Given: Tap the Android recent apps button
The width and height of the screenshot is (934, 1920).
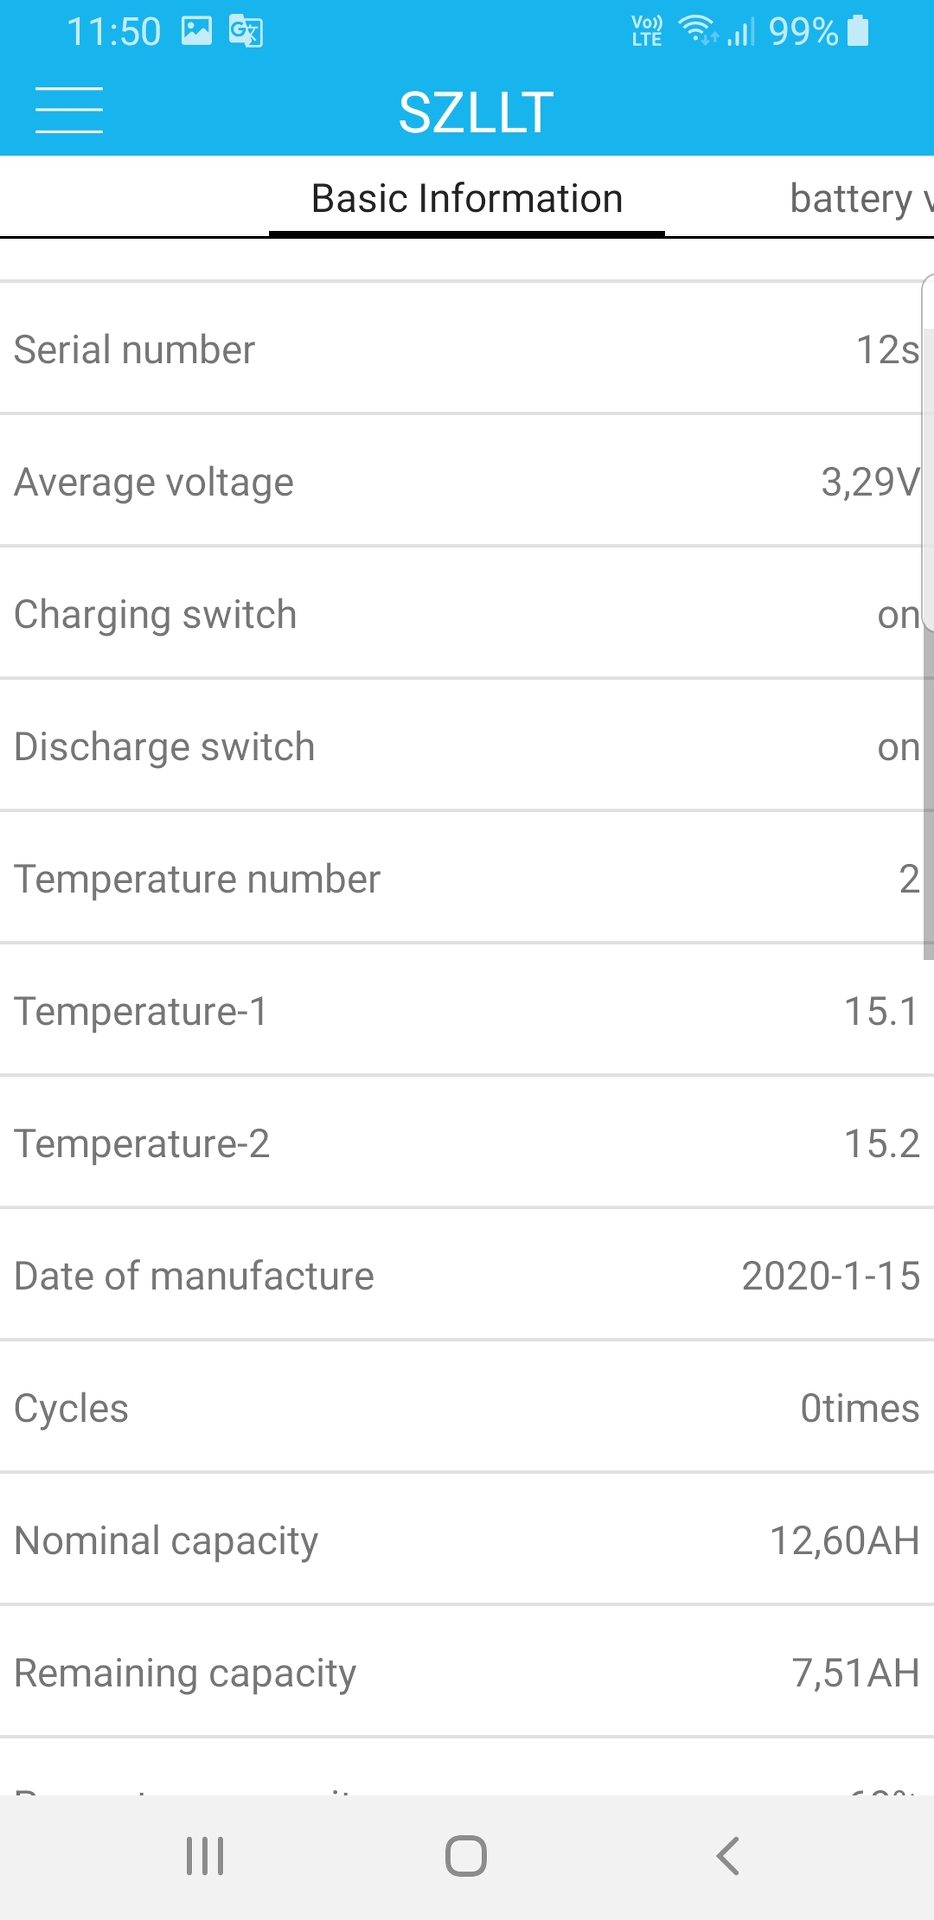Looking at the screenshot, I should (x=205, y=1856).
